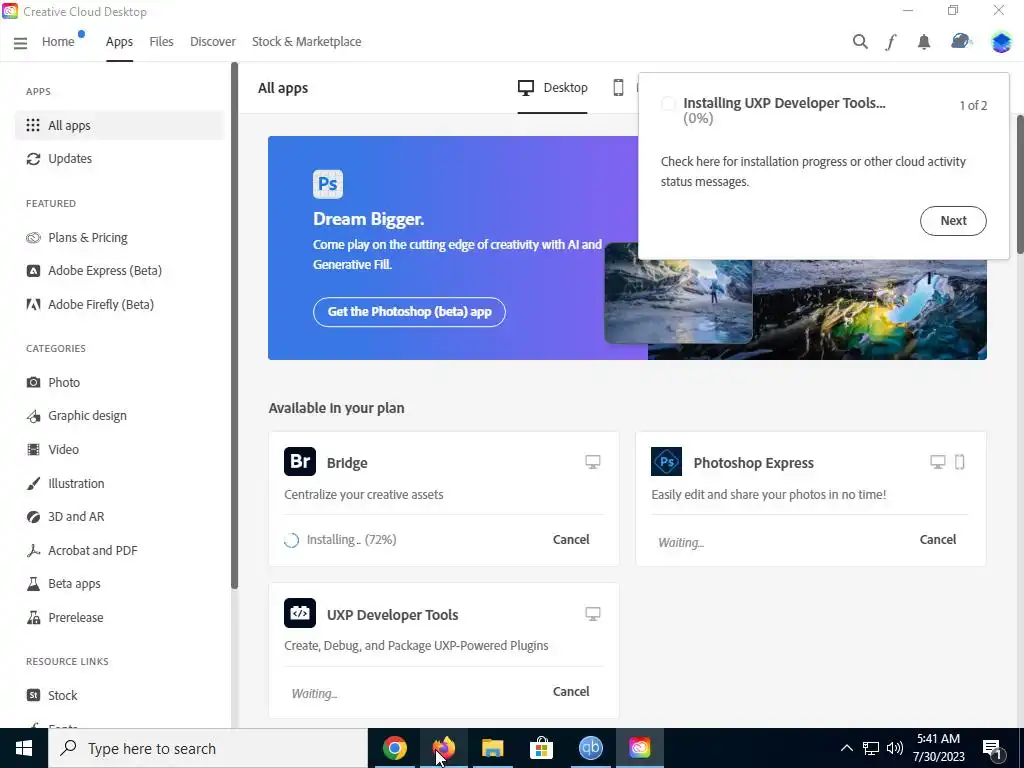
Task: Open the Home tab
Action: click(58, 42)
